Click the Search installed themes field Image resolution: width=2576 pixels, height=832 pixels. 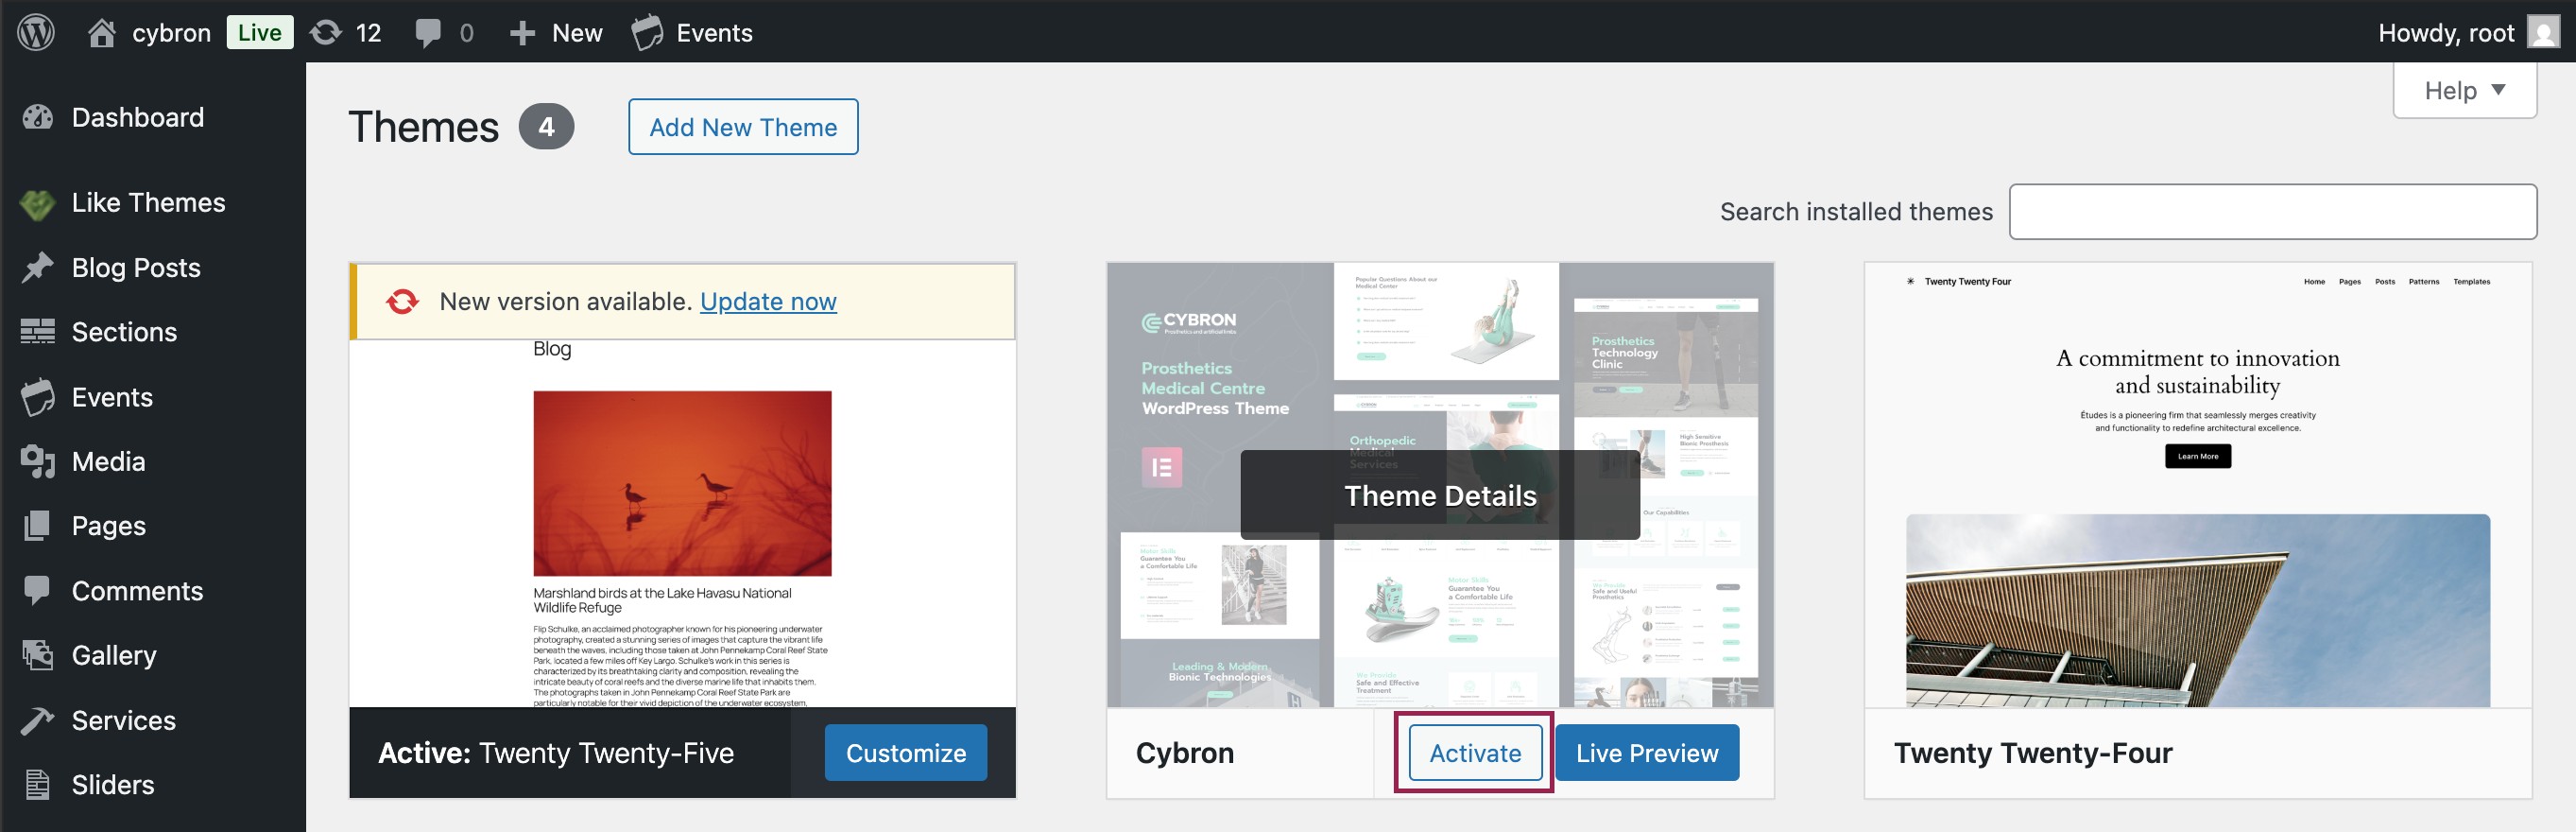tap(2273, 212)
